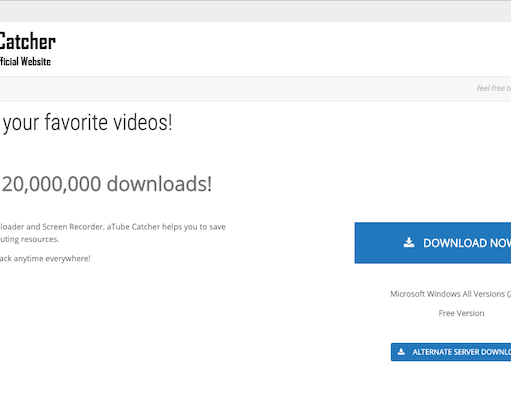The width and height of the screenshot is (511, 400).
Task: Click the download icon in DOWNLOAD NOW button
Action: pyautogui.click(x=409, y=242)
